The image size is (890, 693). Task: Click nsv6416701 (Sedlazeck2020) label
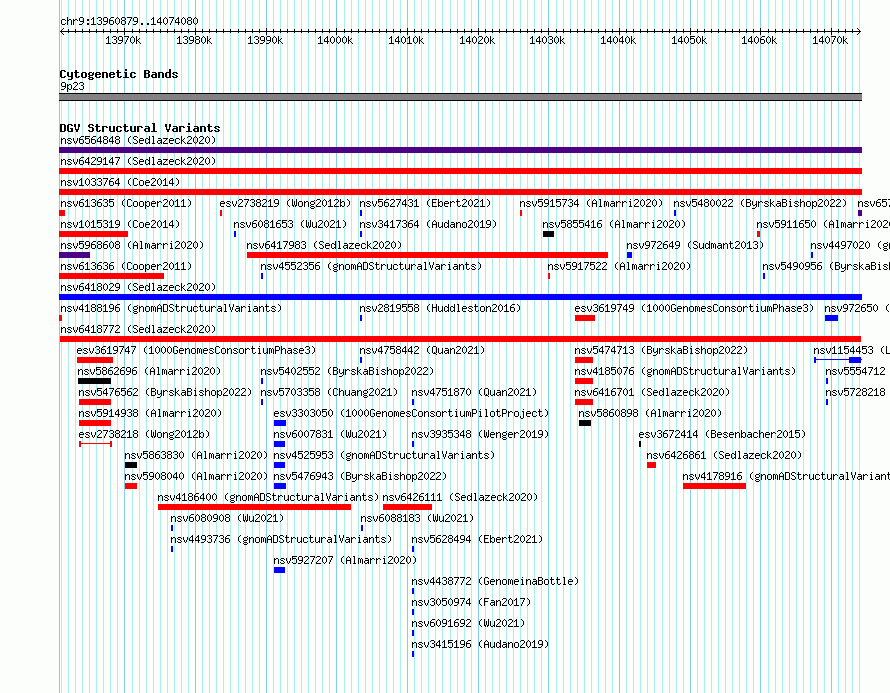652,392
